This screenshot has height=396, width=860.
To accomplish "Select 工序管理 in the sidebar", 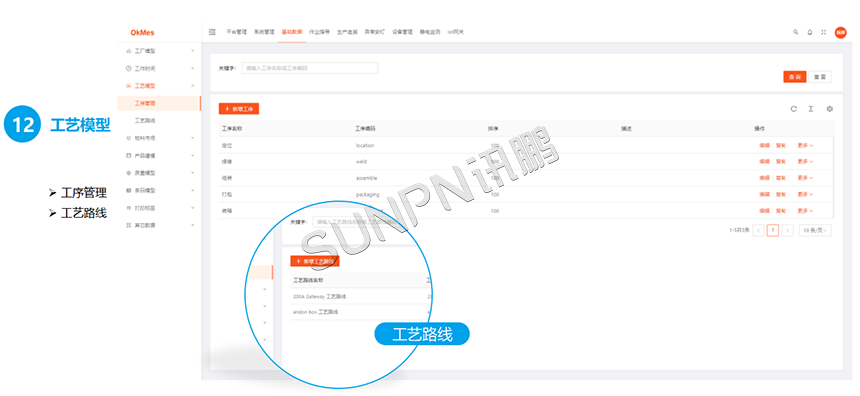I will [159, 103].
